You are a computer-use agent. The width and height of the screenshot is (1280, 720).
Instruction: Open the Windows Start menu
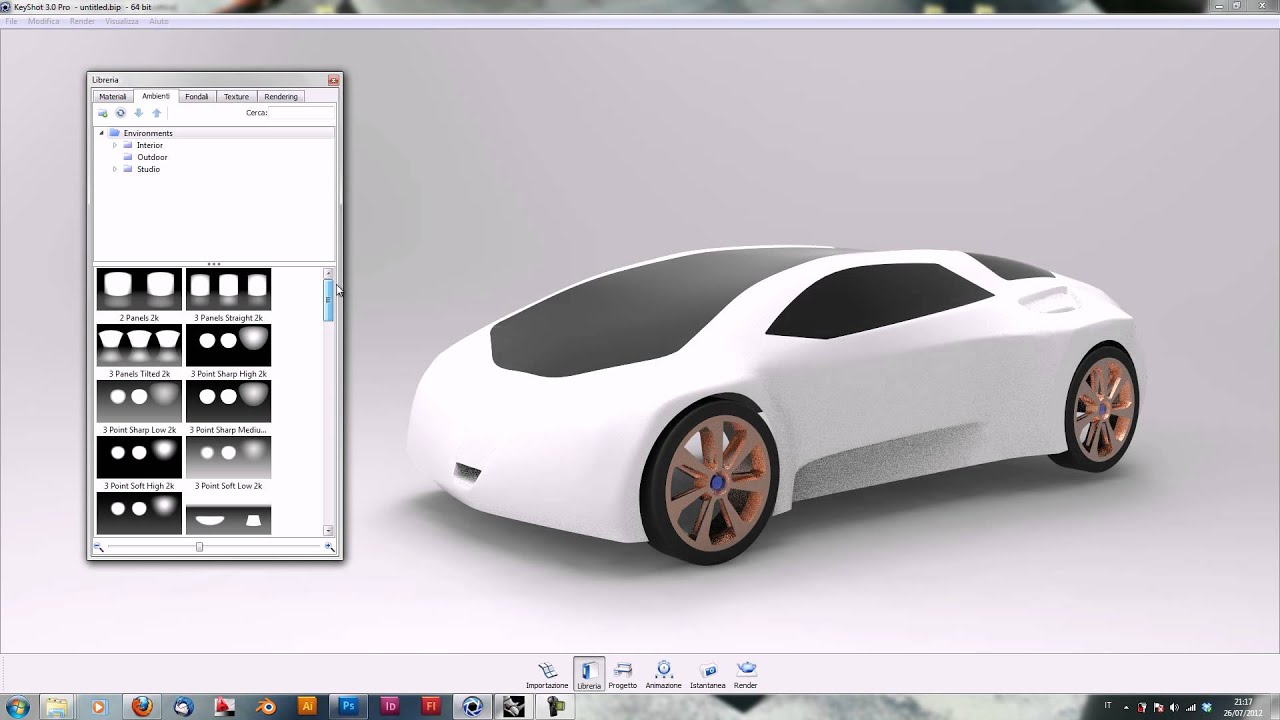point(18,706)
